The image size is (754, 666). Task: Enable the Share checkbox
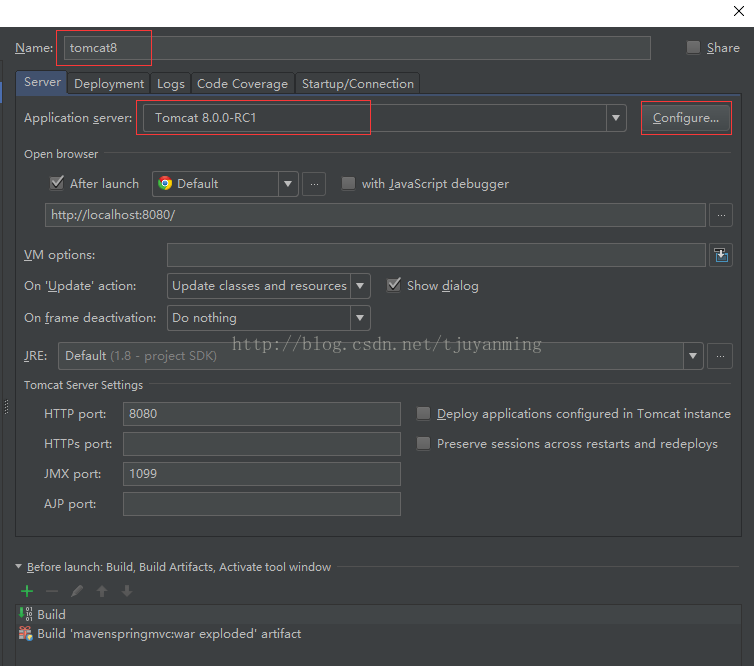693,47
